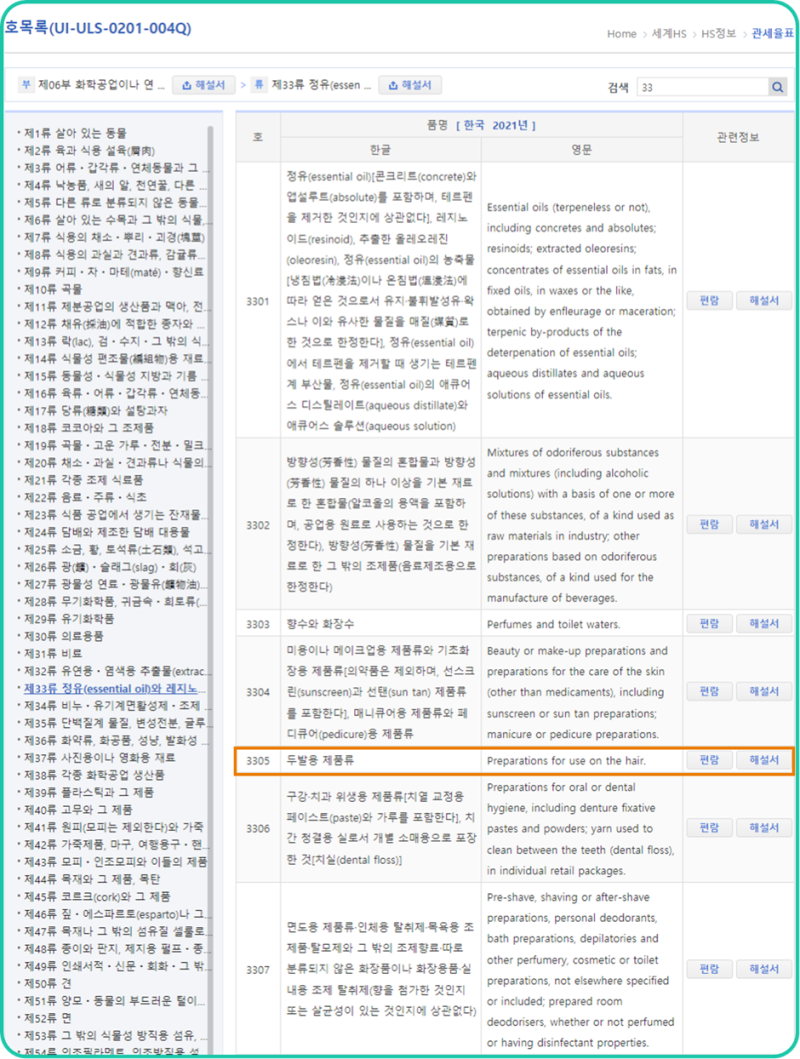Go to 세계HS breadcrumb

[x=668, y=34]
